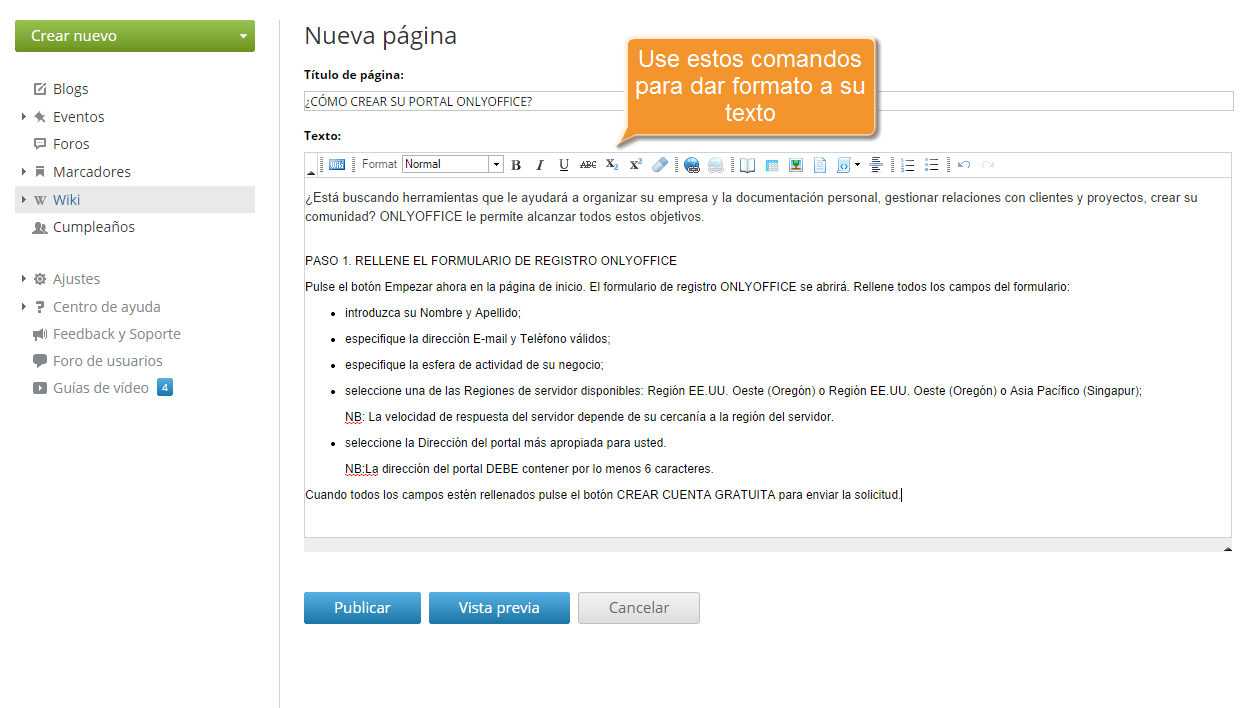Viewport: 1240px width, 708px height.
Task: Select Wiki in the sidebar
Action: 135,200
